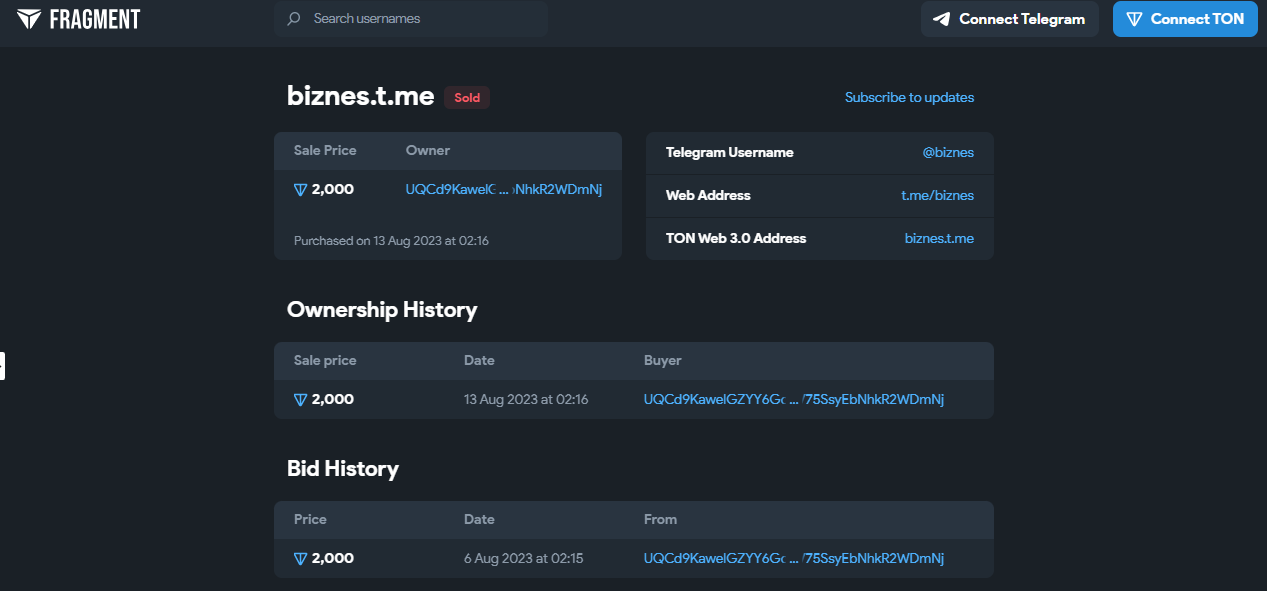
Task: Open the @biznes Telegram username link
Action: tap(947, 153)
